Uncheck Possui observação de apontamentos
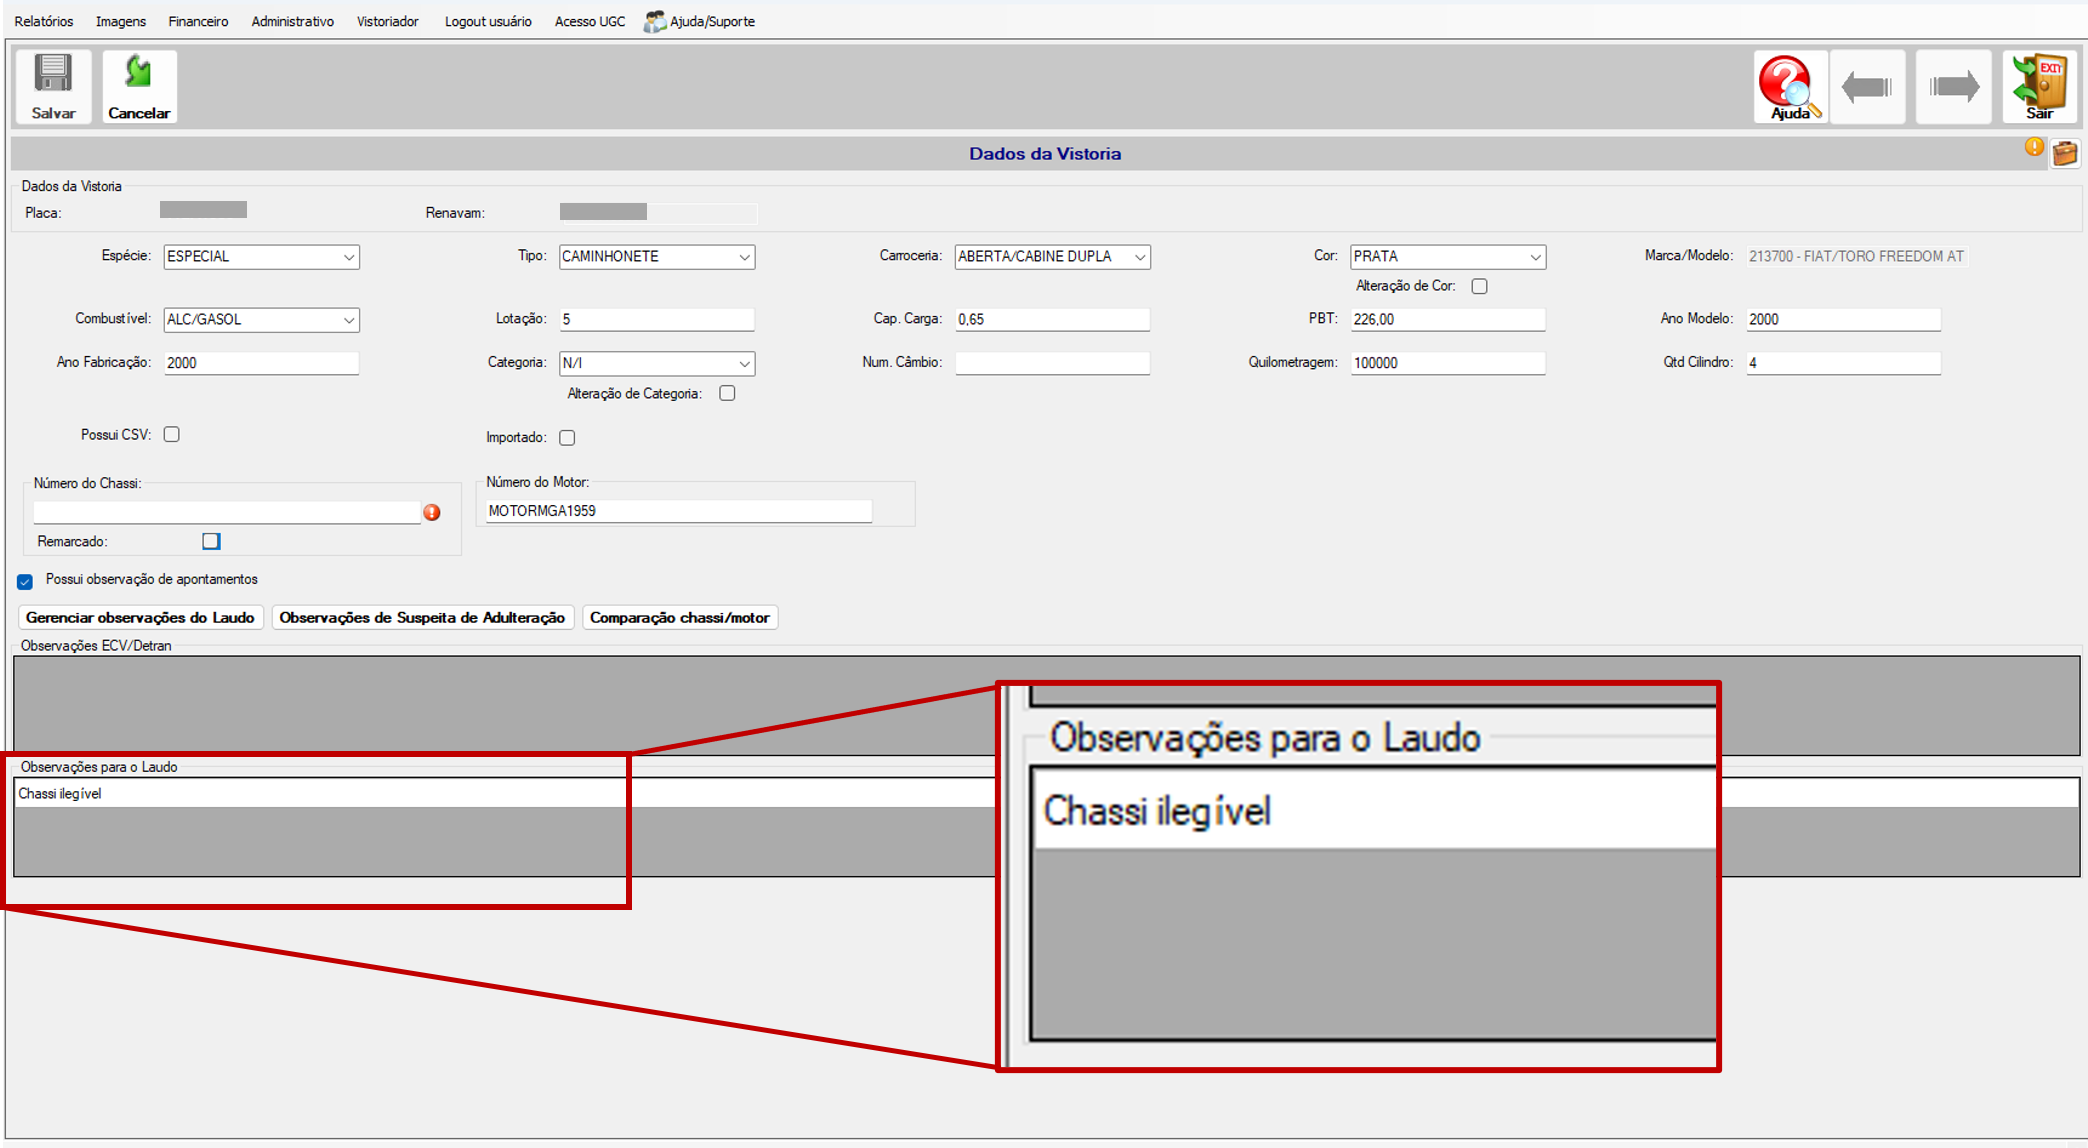The height and width of the screenshot is (1148, 2088). [x=25, y=581]
